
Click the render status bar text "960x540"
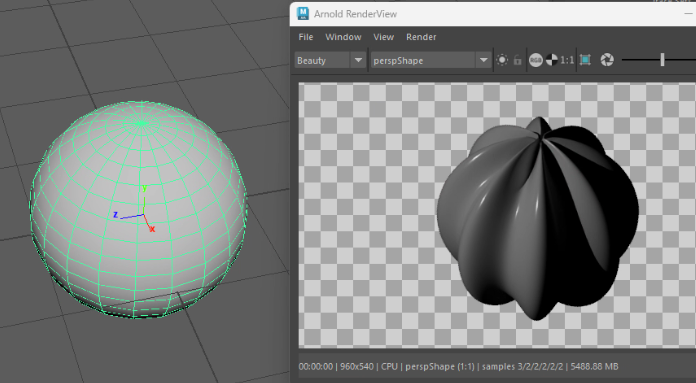point(356,367)
